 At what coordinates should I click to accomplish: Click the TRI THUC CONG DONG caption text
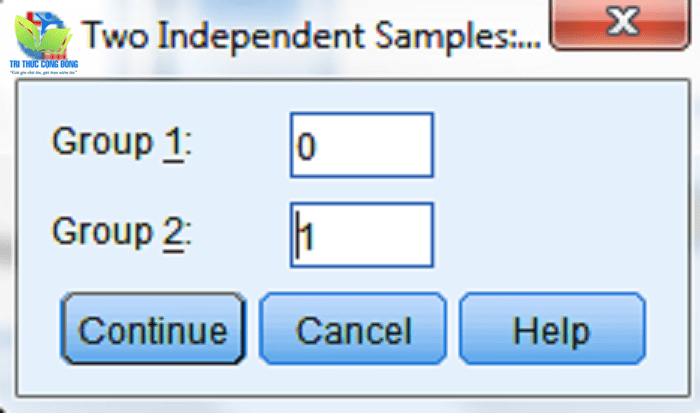44,64
